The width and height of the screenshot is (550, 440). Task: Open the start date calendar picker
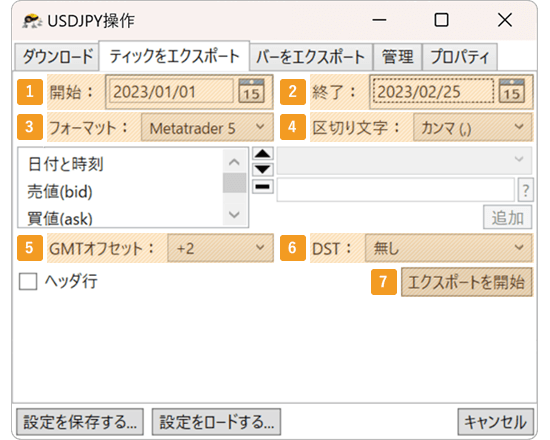(x=251, y=91)
